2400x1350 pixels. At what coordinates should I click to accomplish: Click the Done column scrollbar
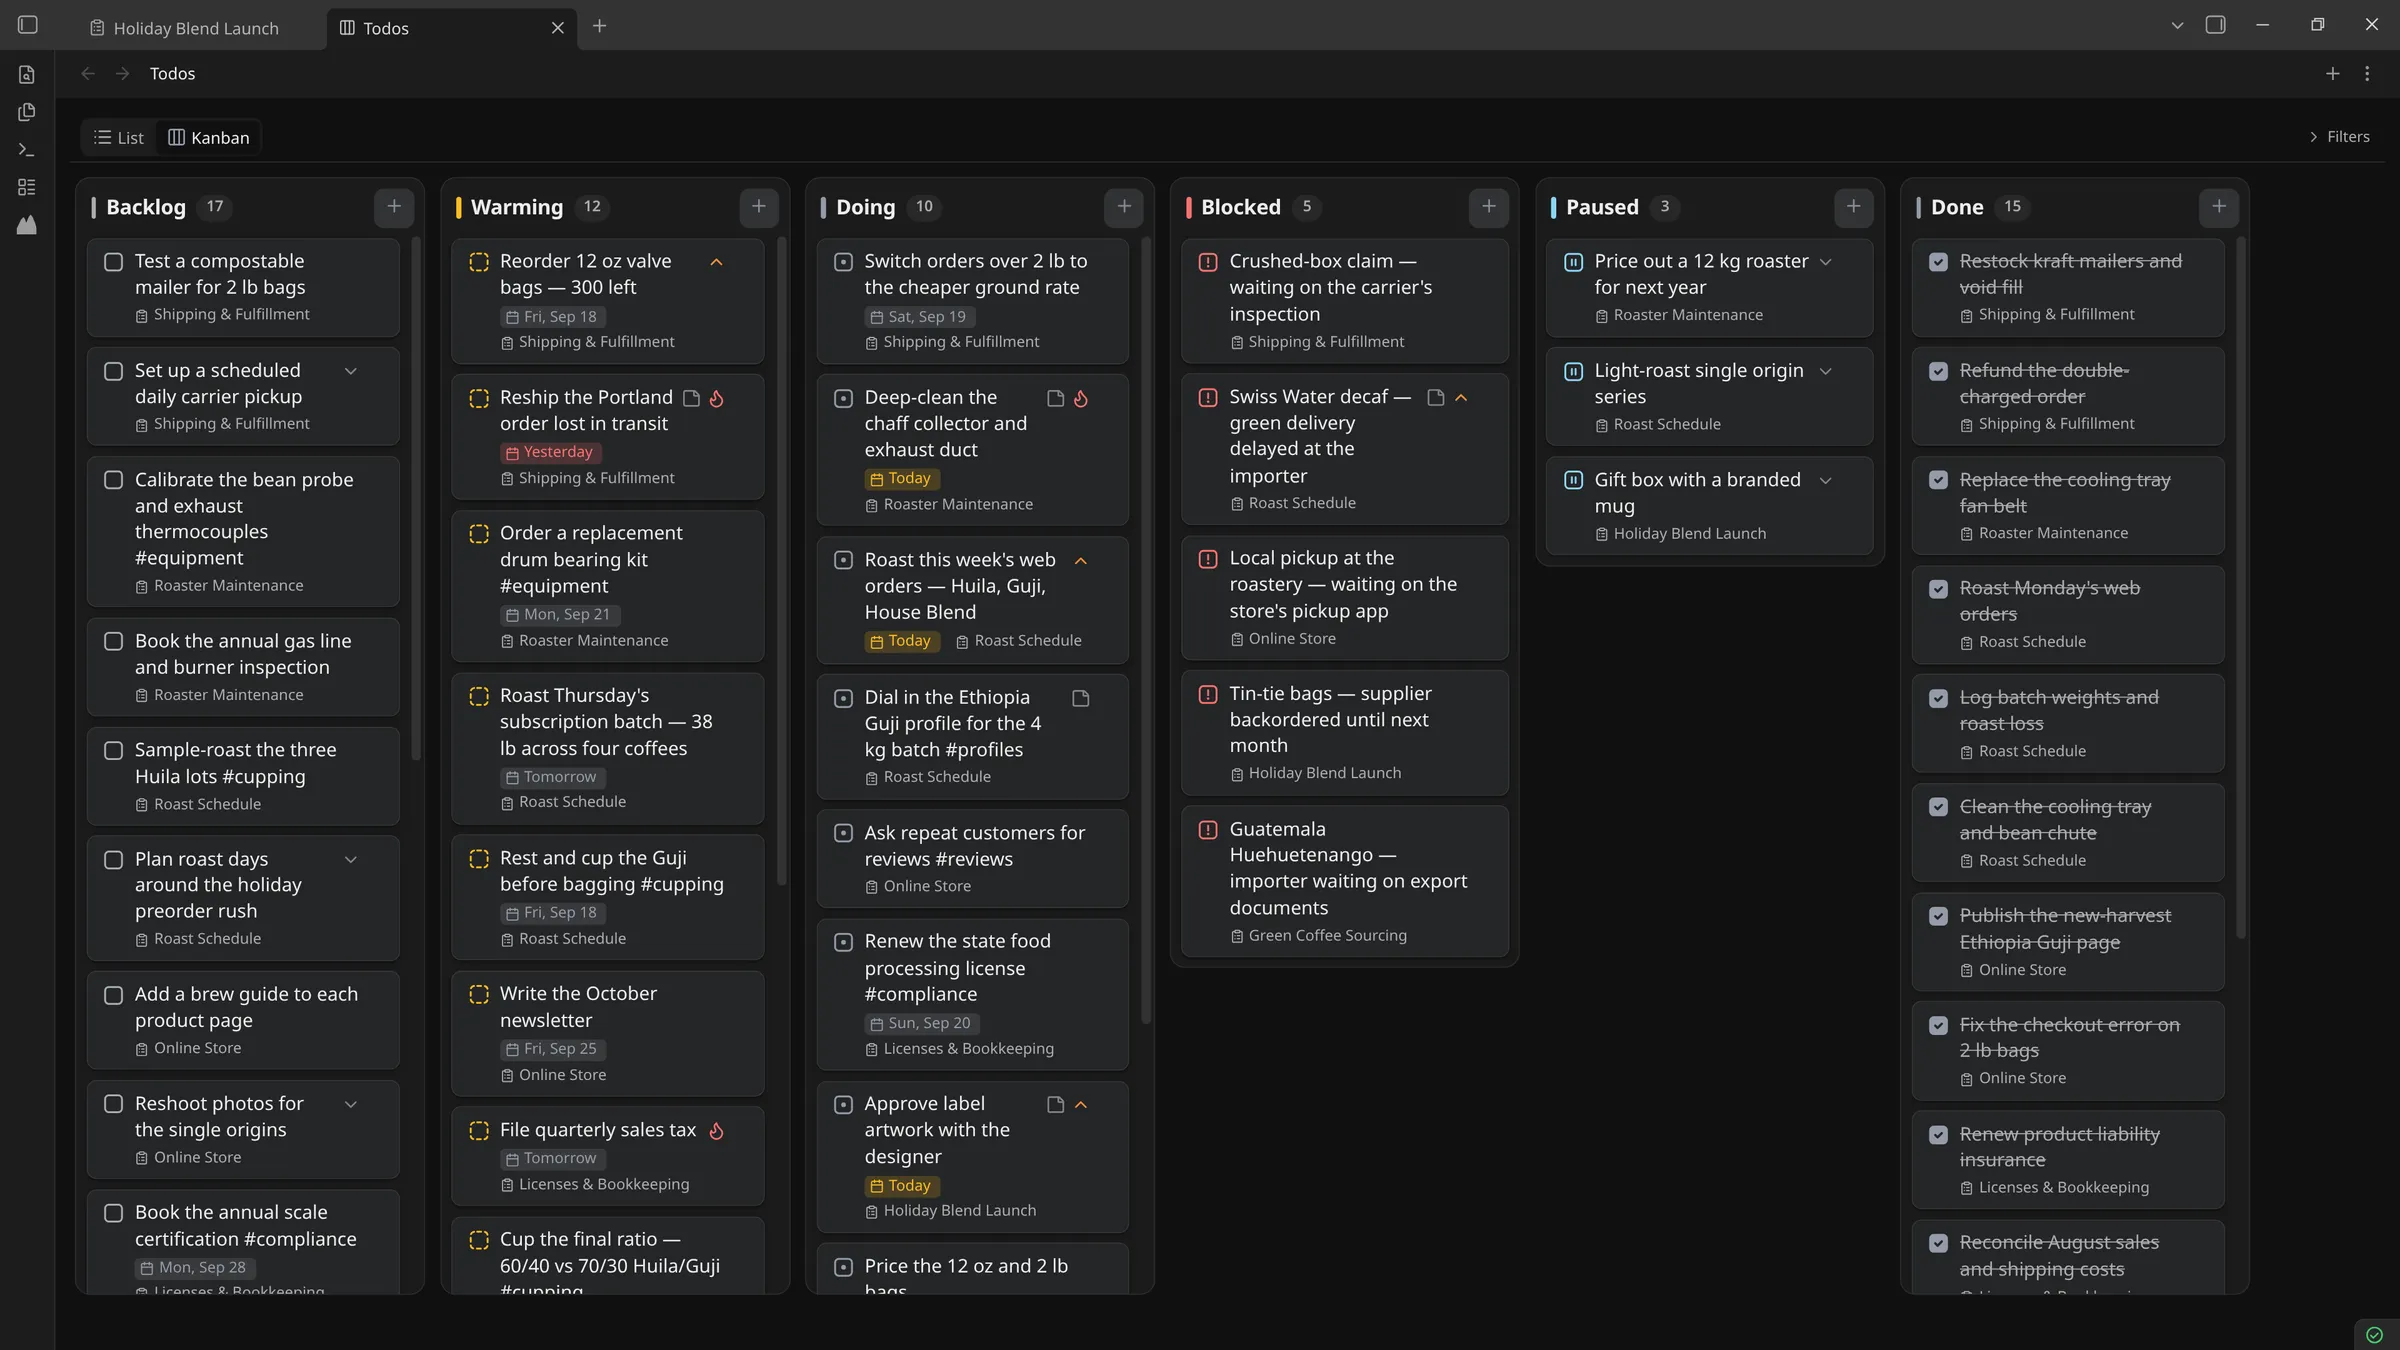2241,588
